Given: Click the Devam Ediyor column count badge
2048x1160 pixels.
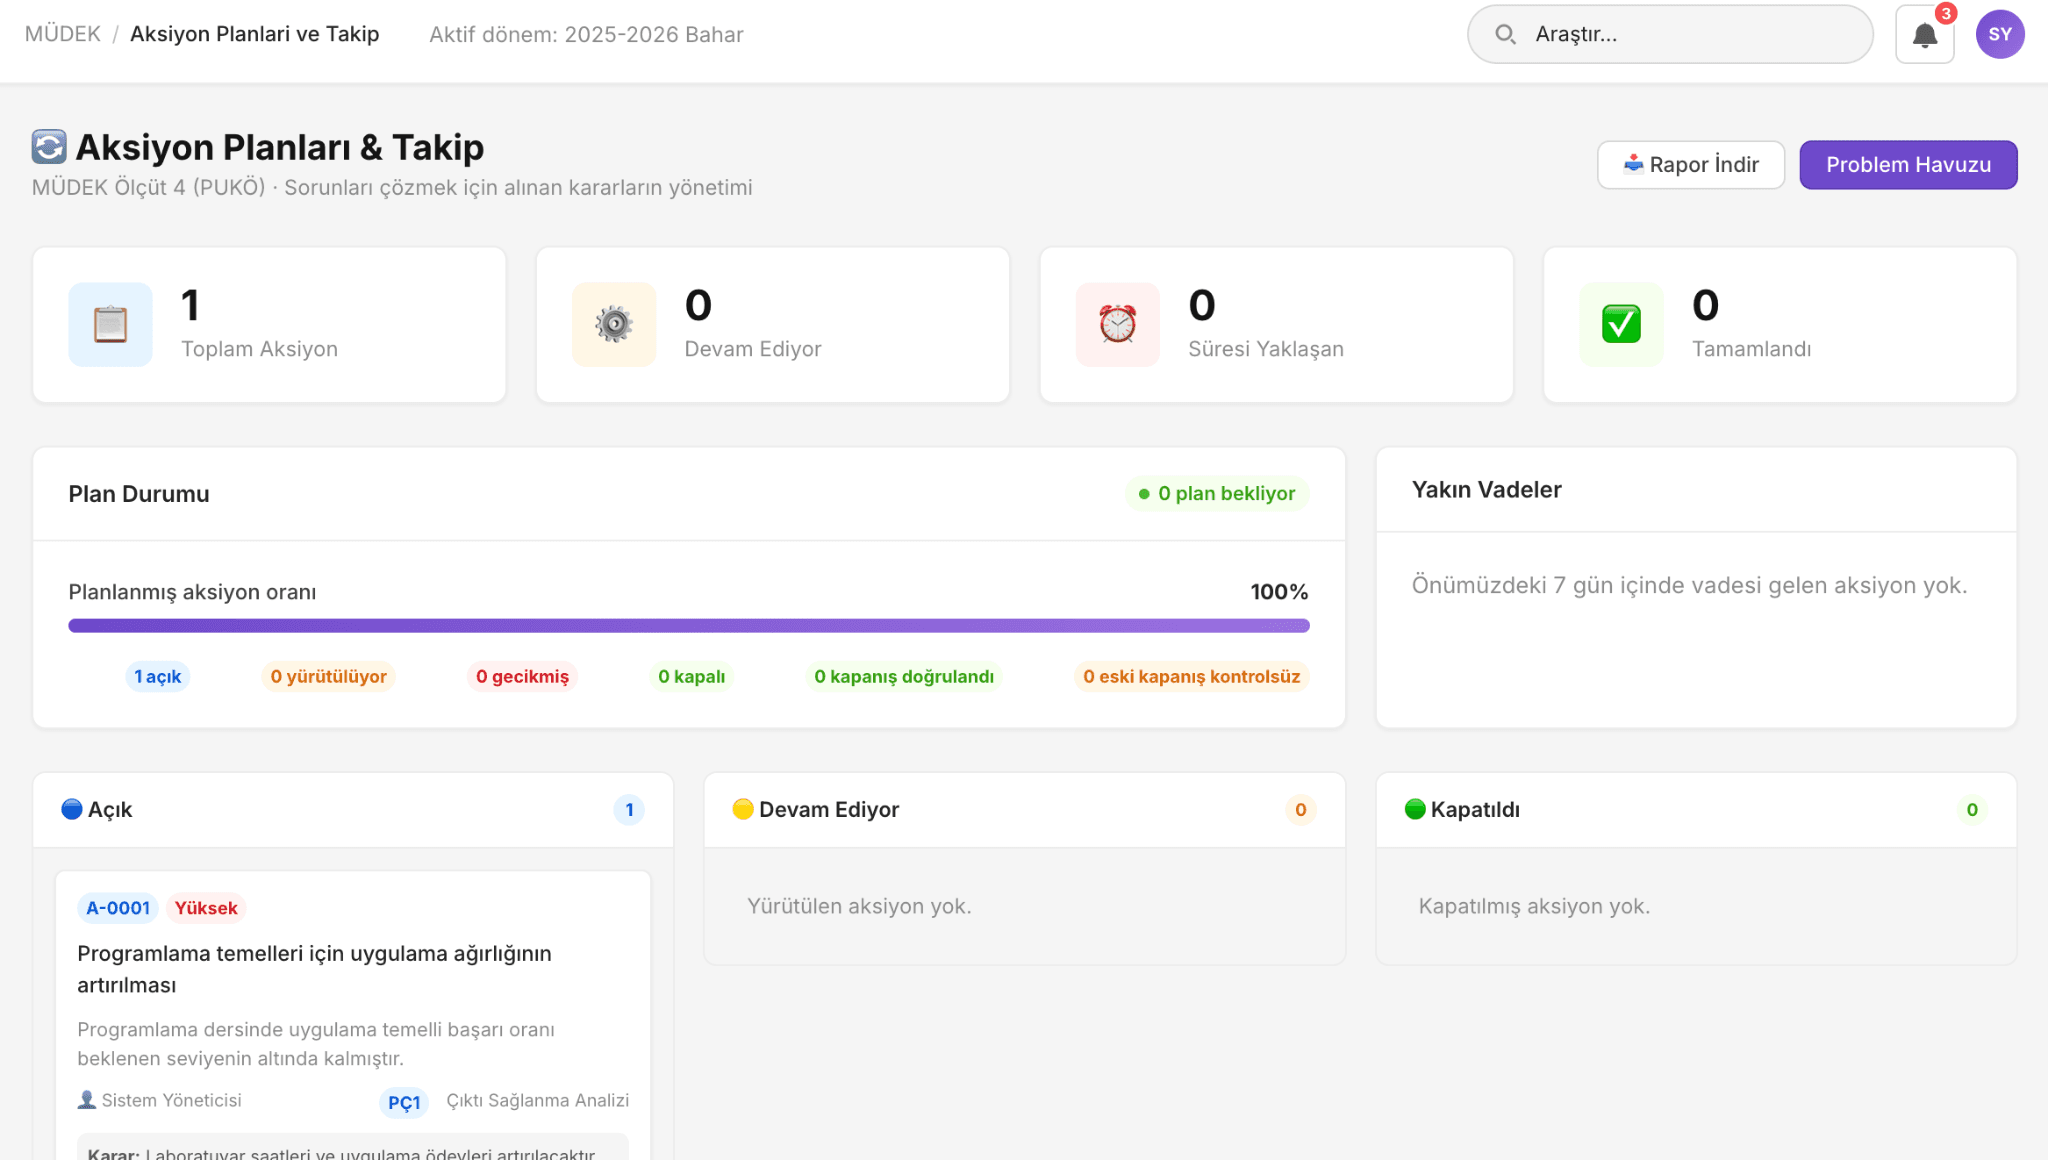Looking at the screenshot, I should point(1300,810).
